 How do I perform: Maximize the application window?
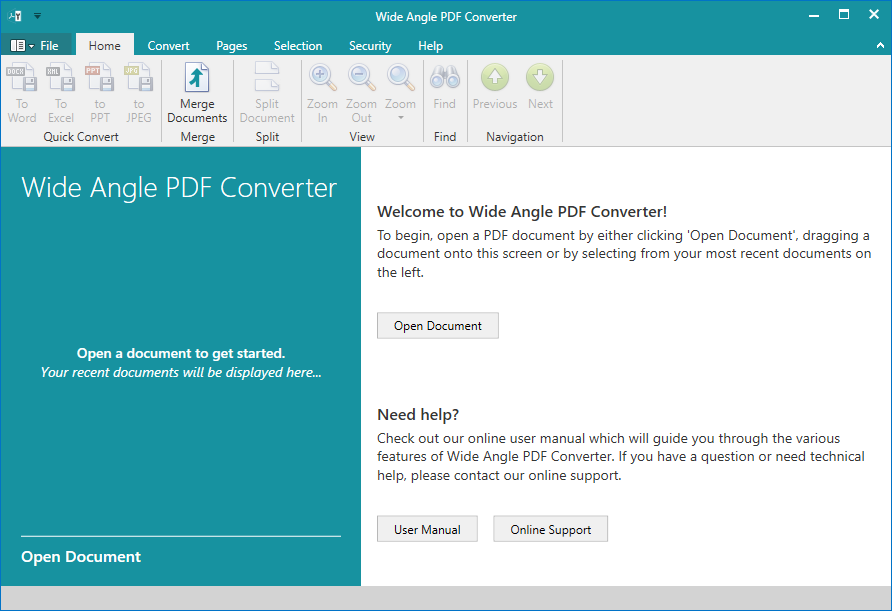(844, 15)
